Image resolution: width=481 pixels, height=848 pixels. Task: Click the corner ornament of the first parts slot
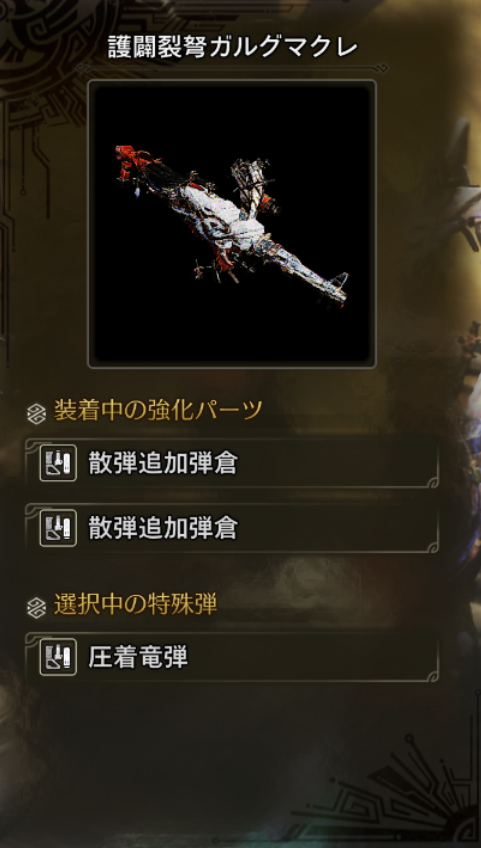coord(431,481)
